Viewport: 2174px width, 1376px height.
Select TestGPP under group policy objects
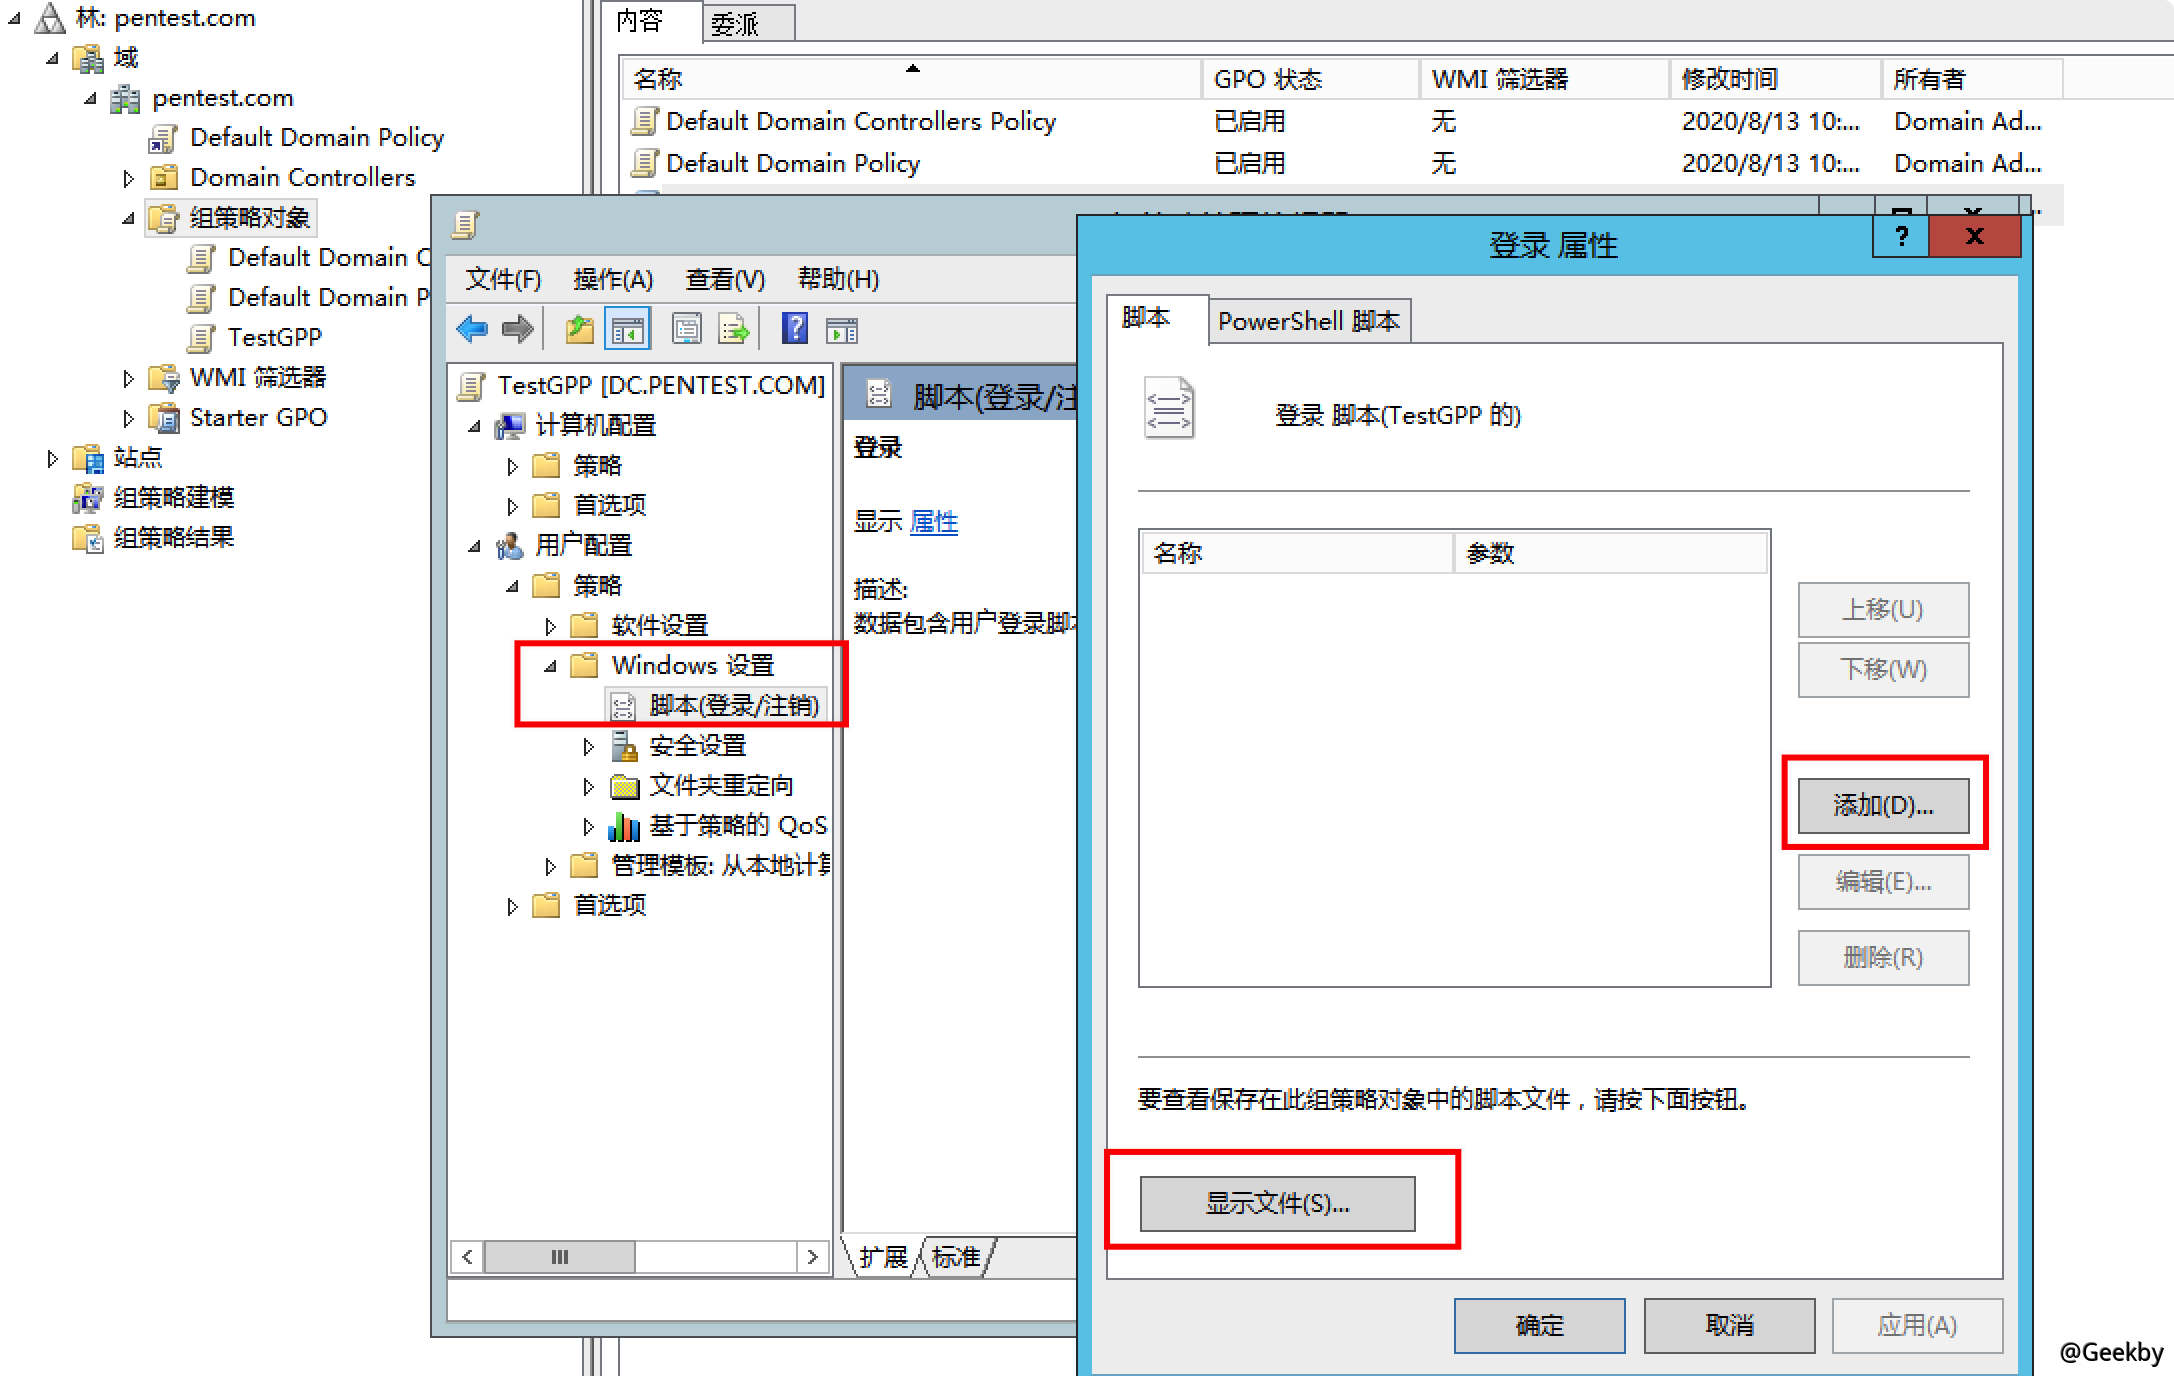[274, 338]
